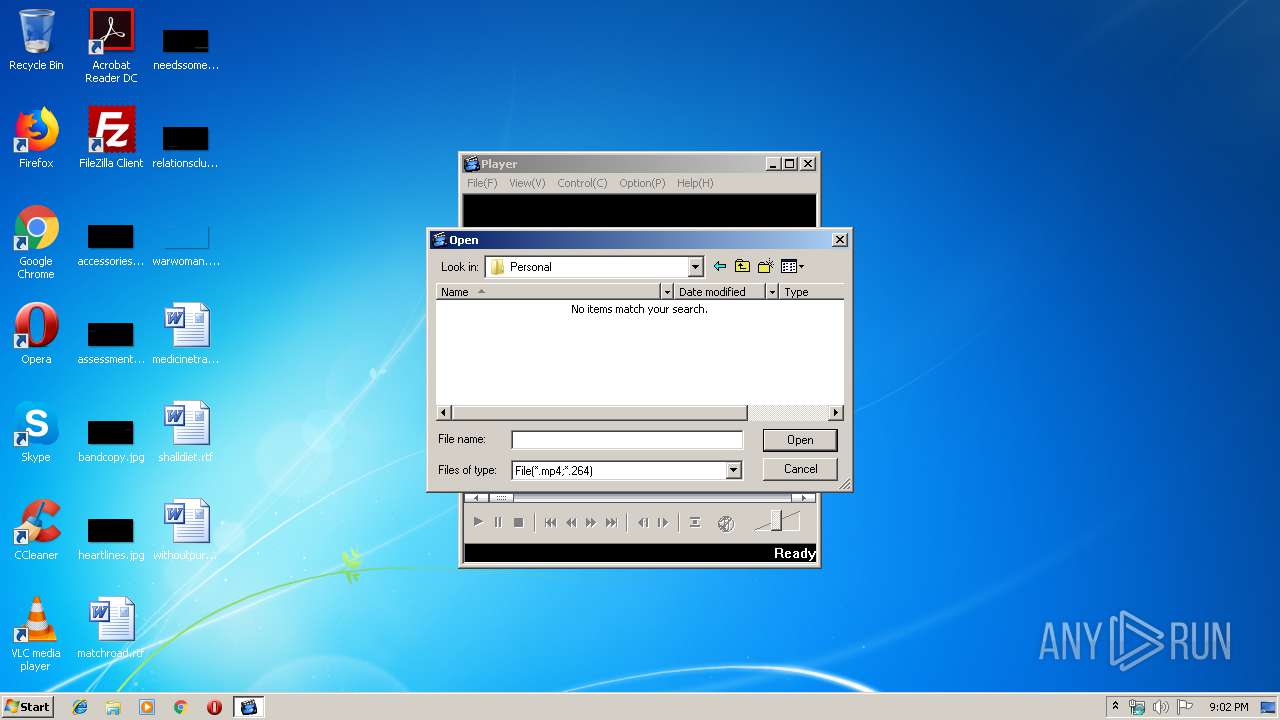Toggle full-screen display icon in Player

click(695, 523)
